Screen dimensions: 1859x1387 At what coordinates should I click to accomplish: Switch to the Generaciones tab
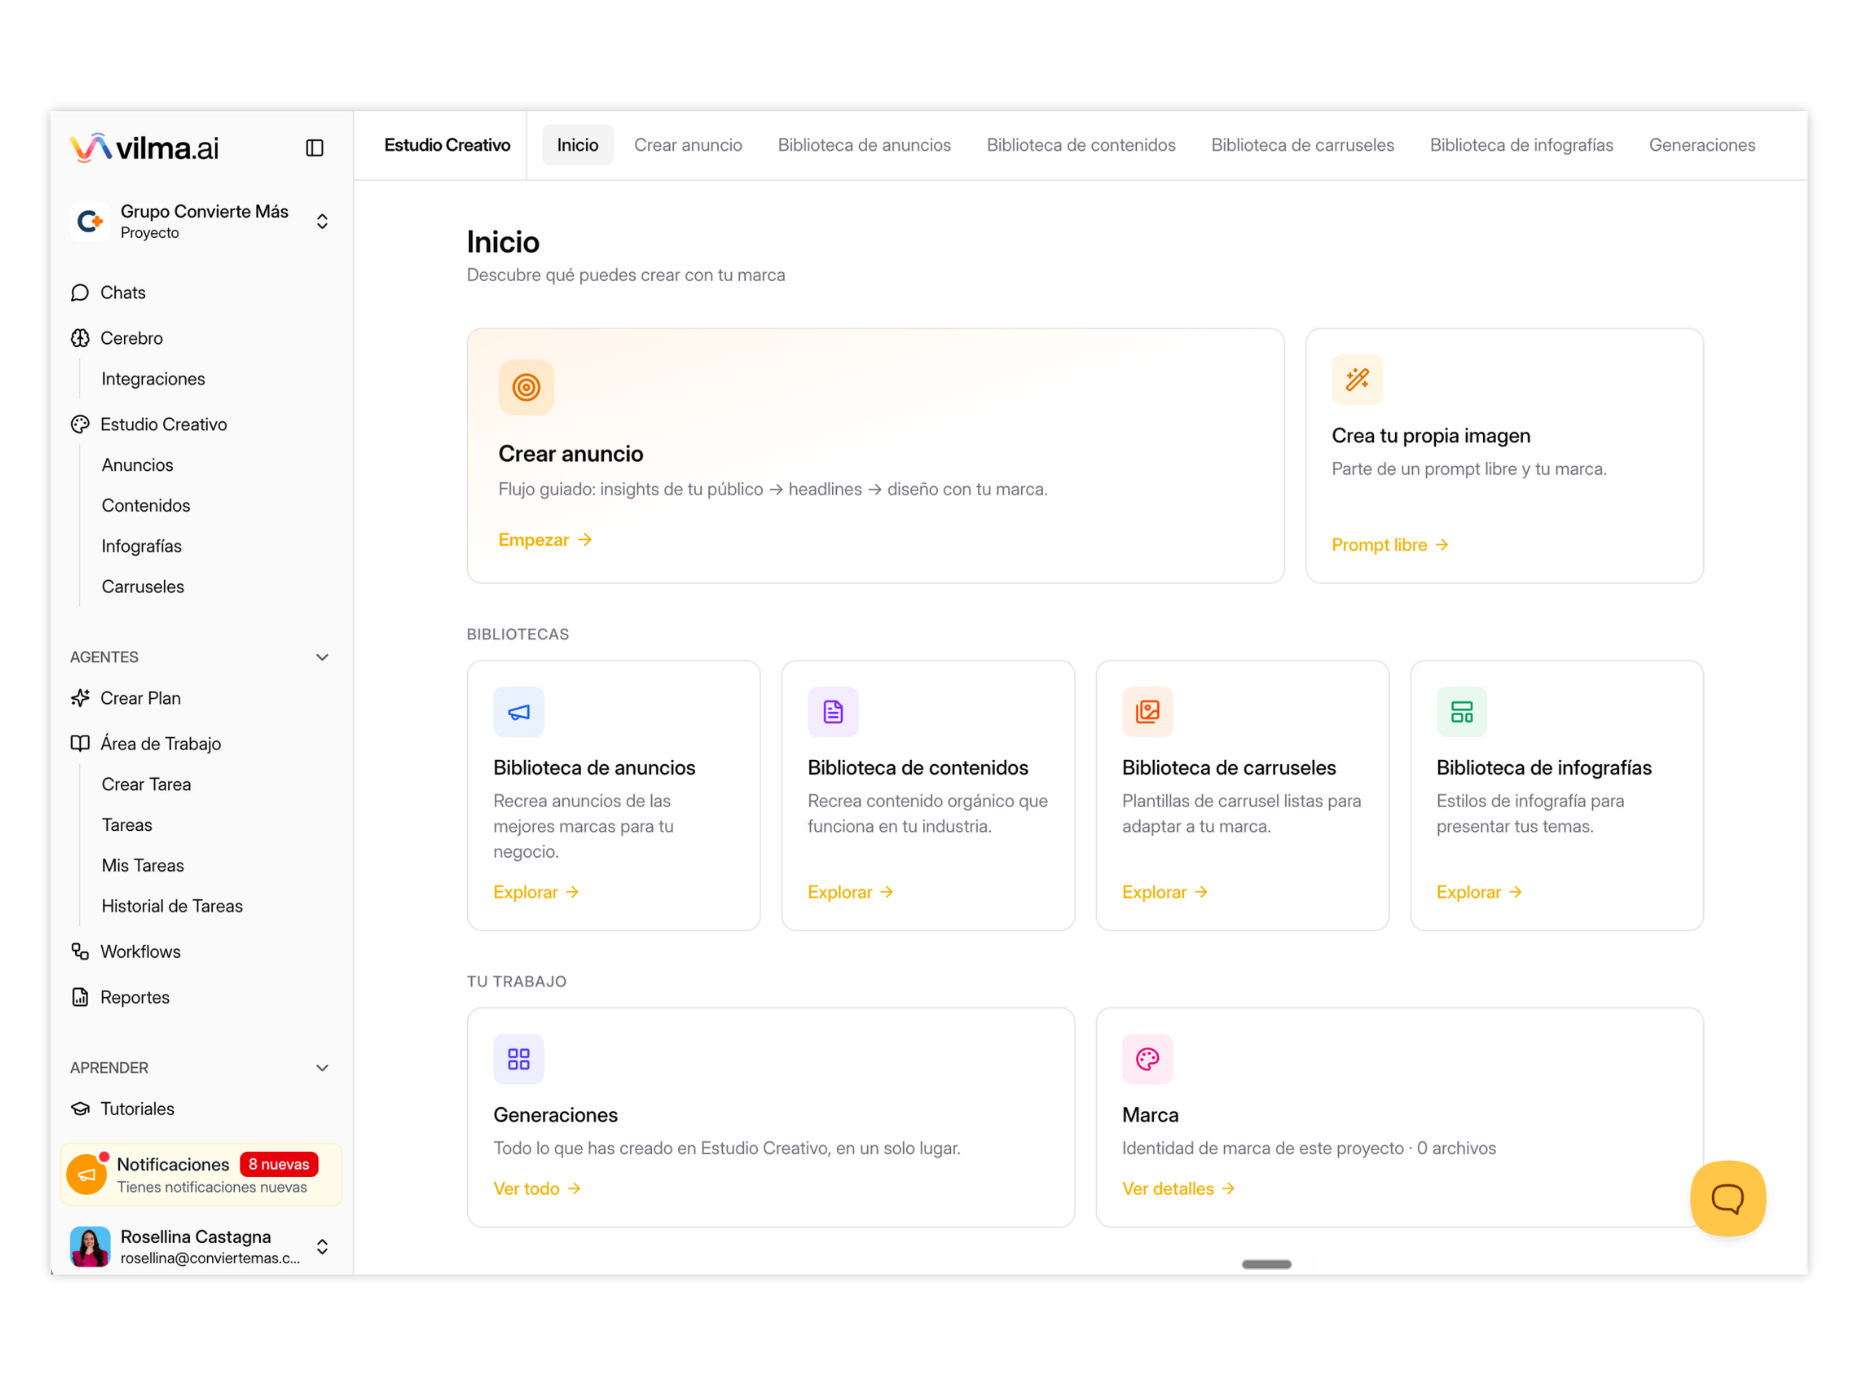(x=1702, y=145)
